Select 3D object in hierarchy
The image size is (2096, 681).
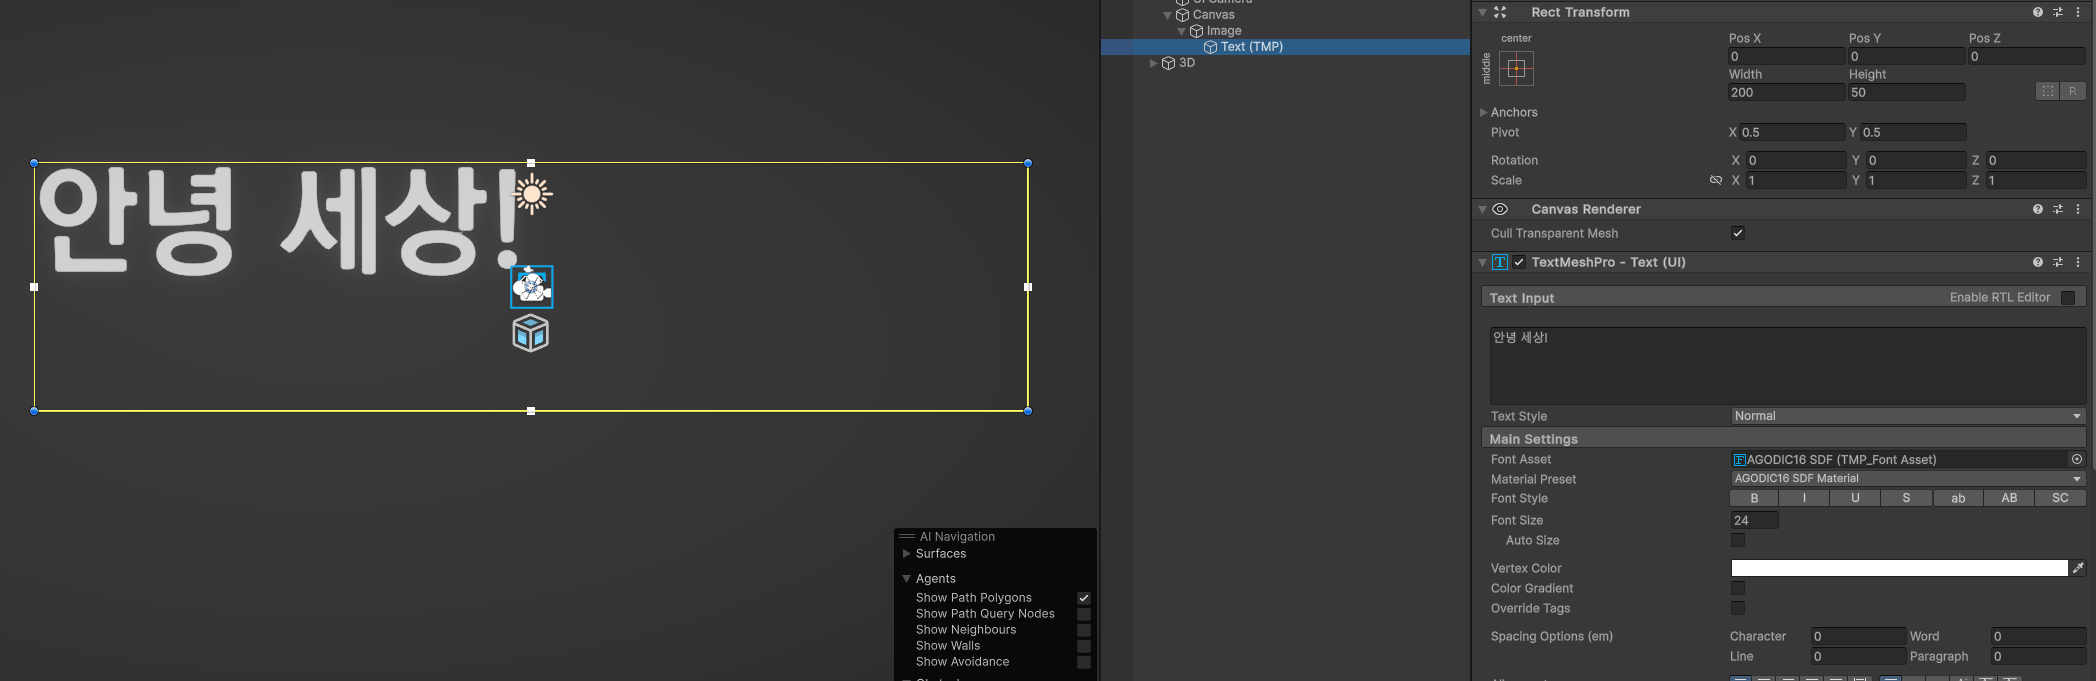(1187, 63)
